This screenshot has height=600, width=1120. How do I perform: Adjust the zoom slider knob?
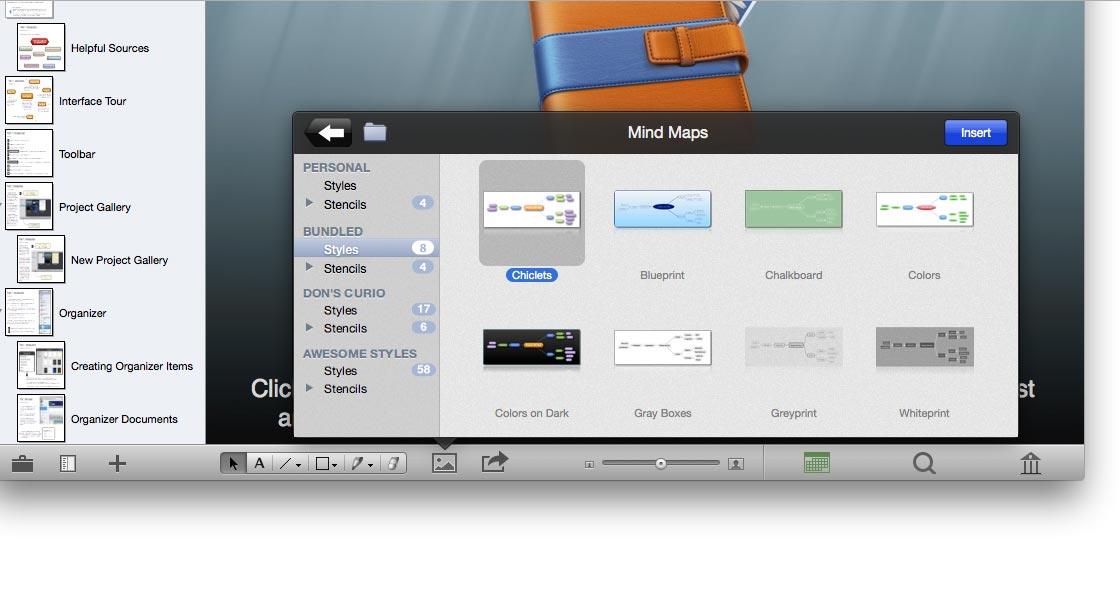coord(661,463)
